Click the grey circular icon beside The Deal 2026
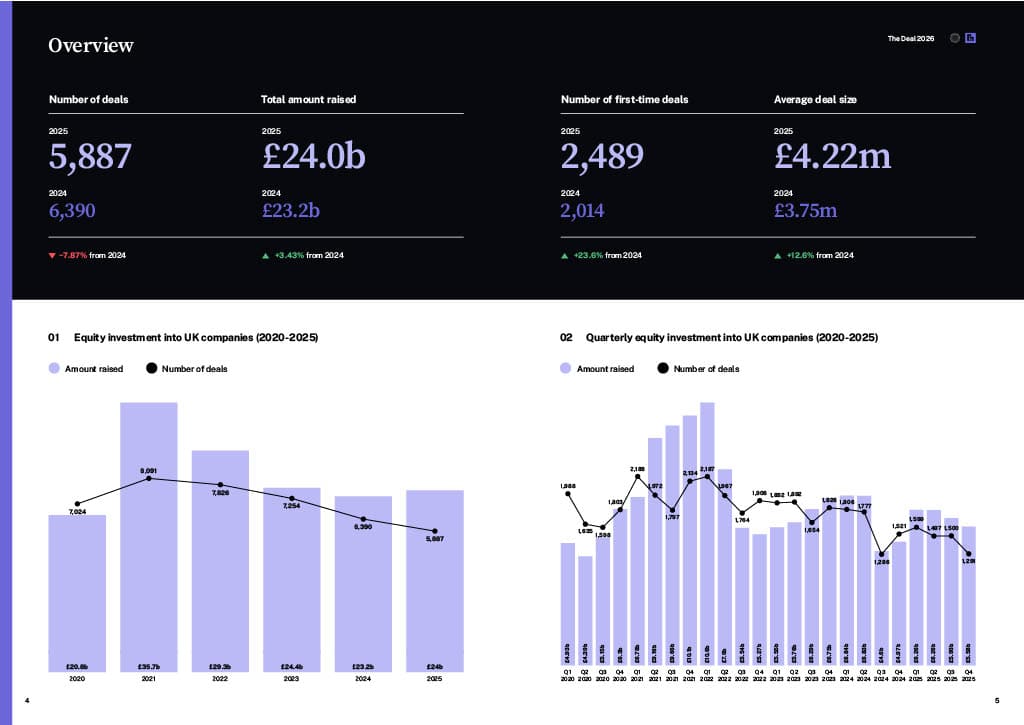The image size is (1024, 725). coord(955,38)
